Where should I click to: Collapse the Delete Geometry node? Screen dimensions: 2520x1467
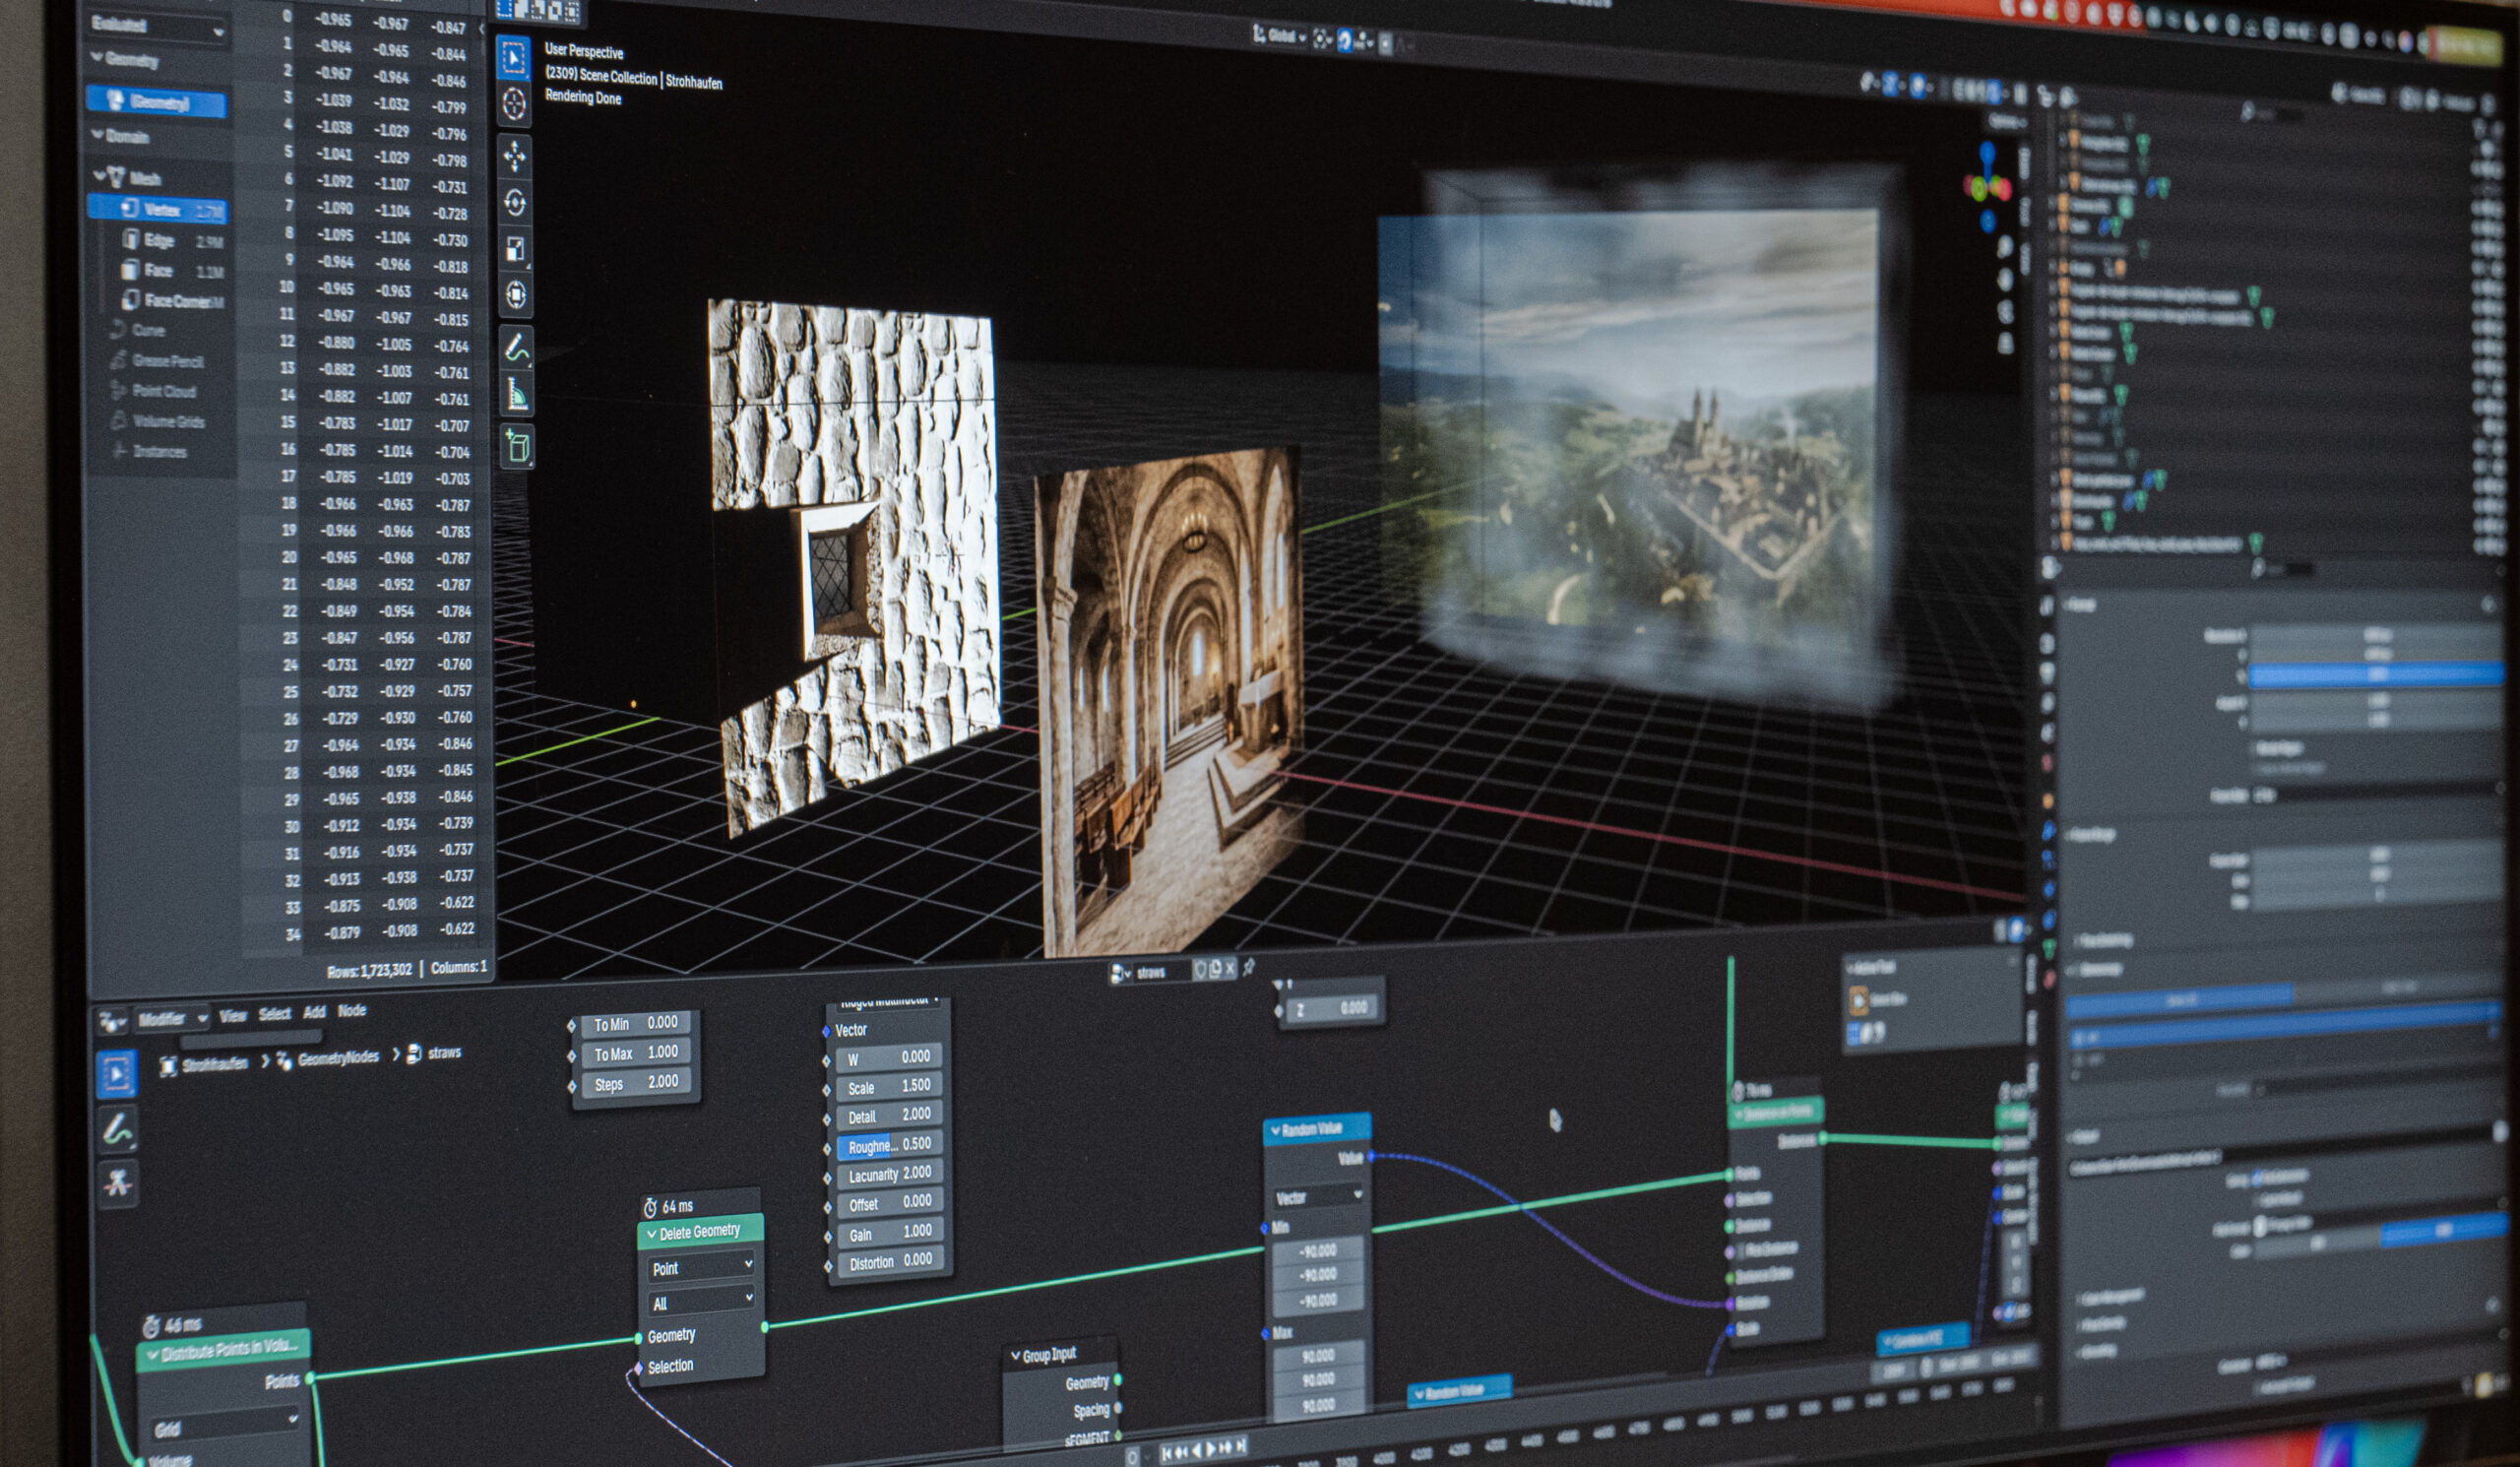click(652, 1233)
